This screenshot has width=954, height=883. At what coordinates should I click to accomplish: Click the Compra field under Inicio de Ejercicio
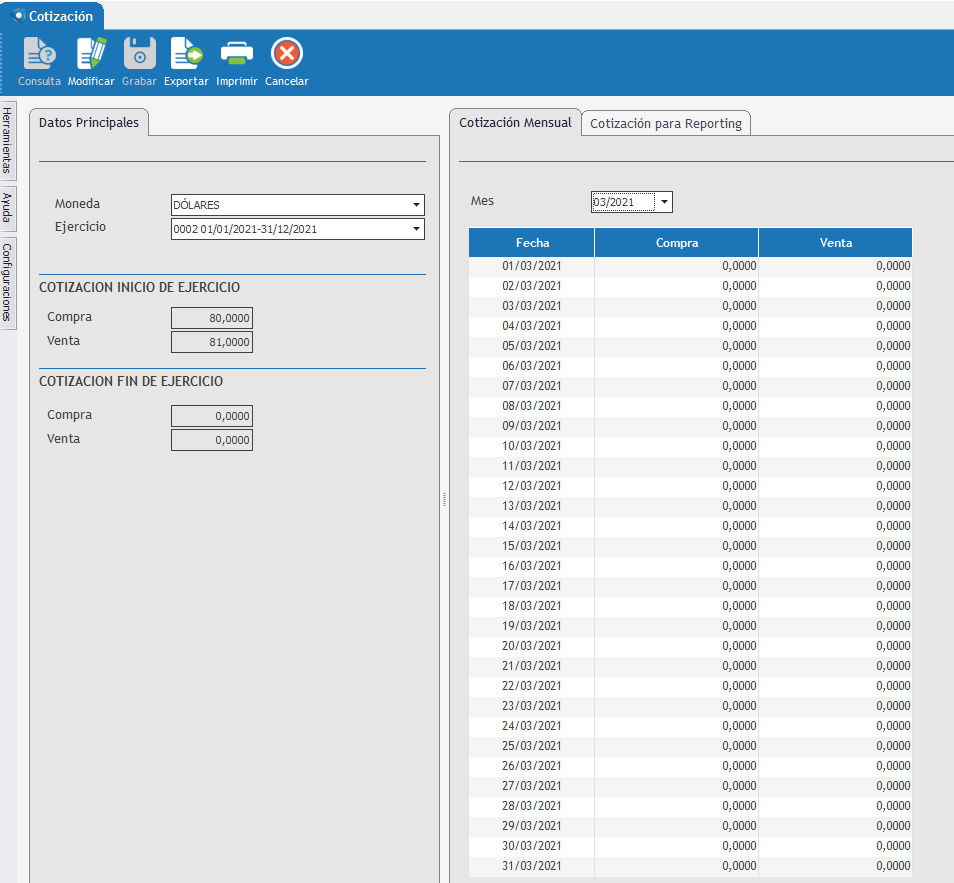tap(212, 319)
